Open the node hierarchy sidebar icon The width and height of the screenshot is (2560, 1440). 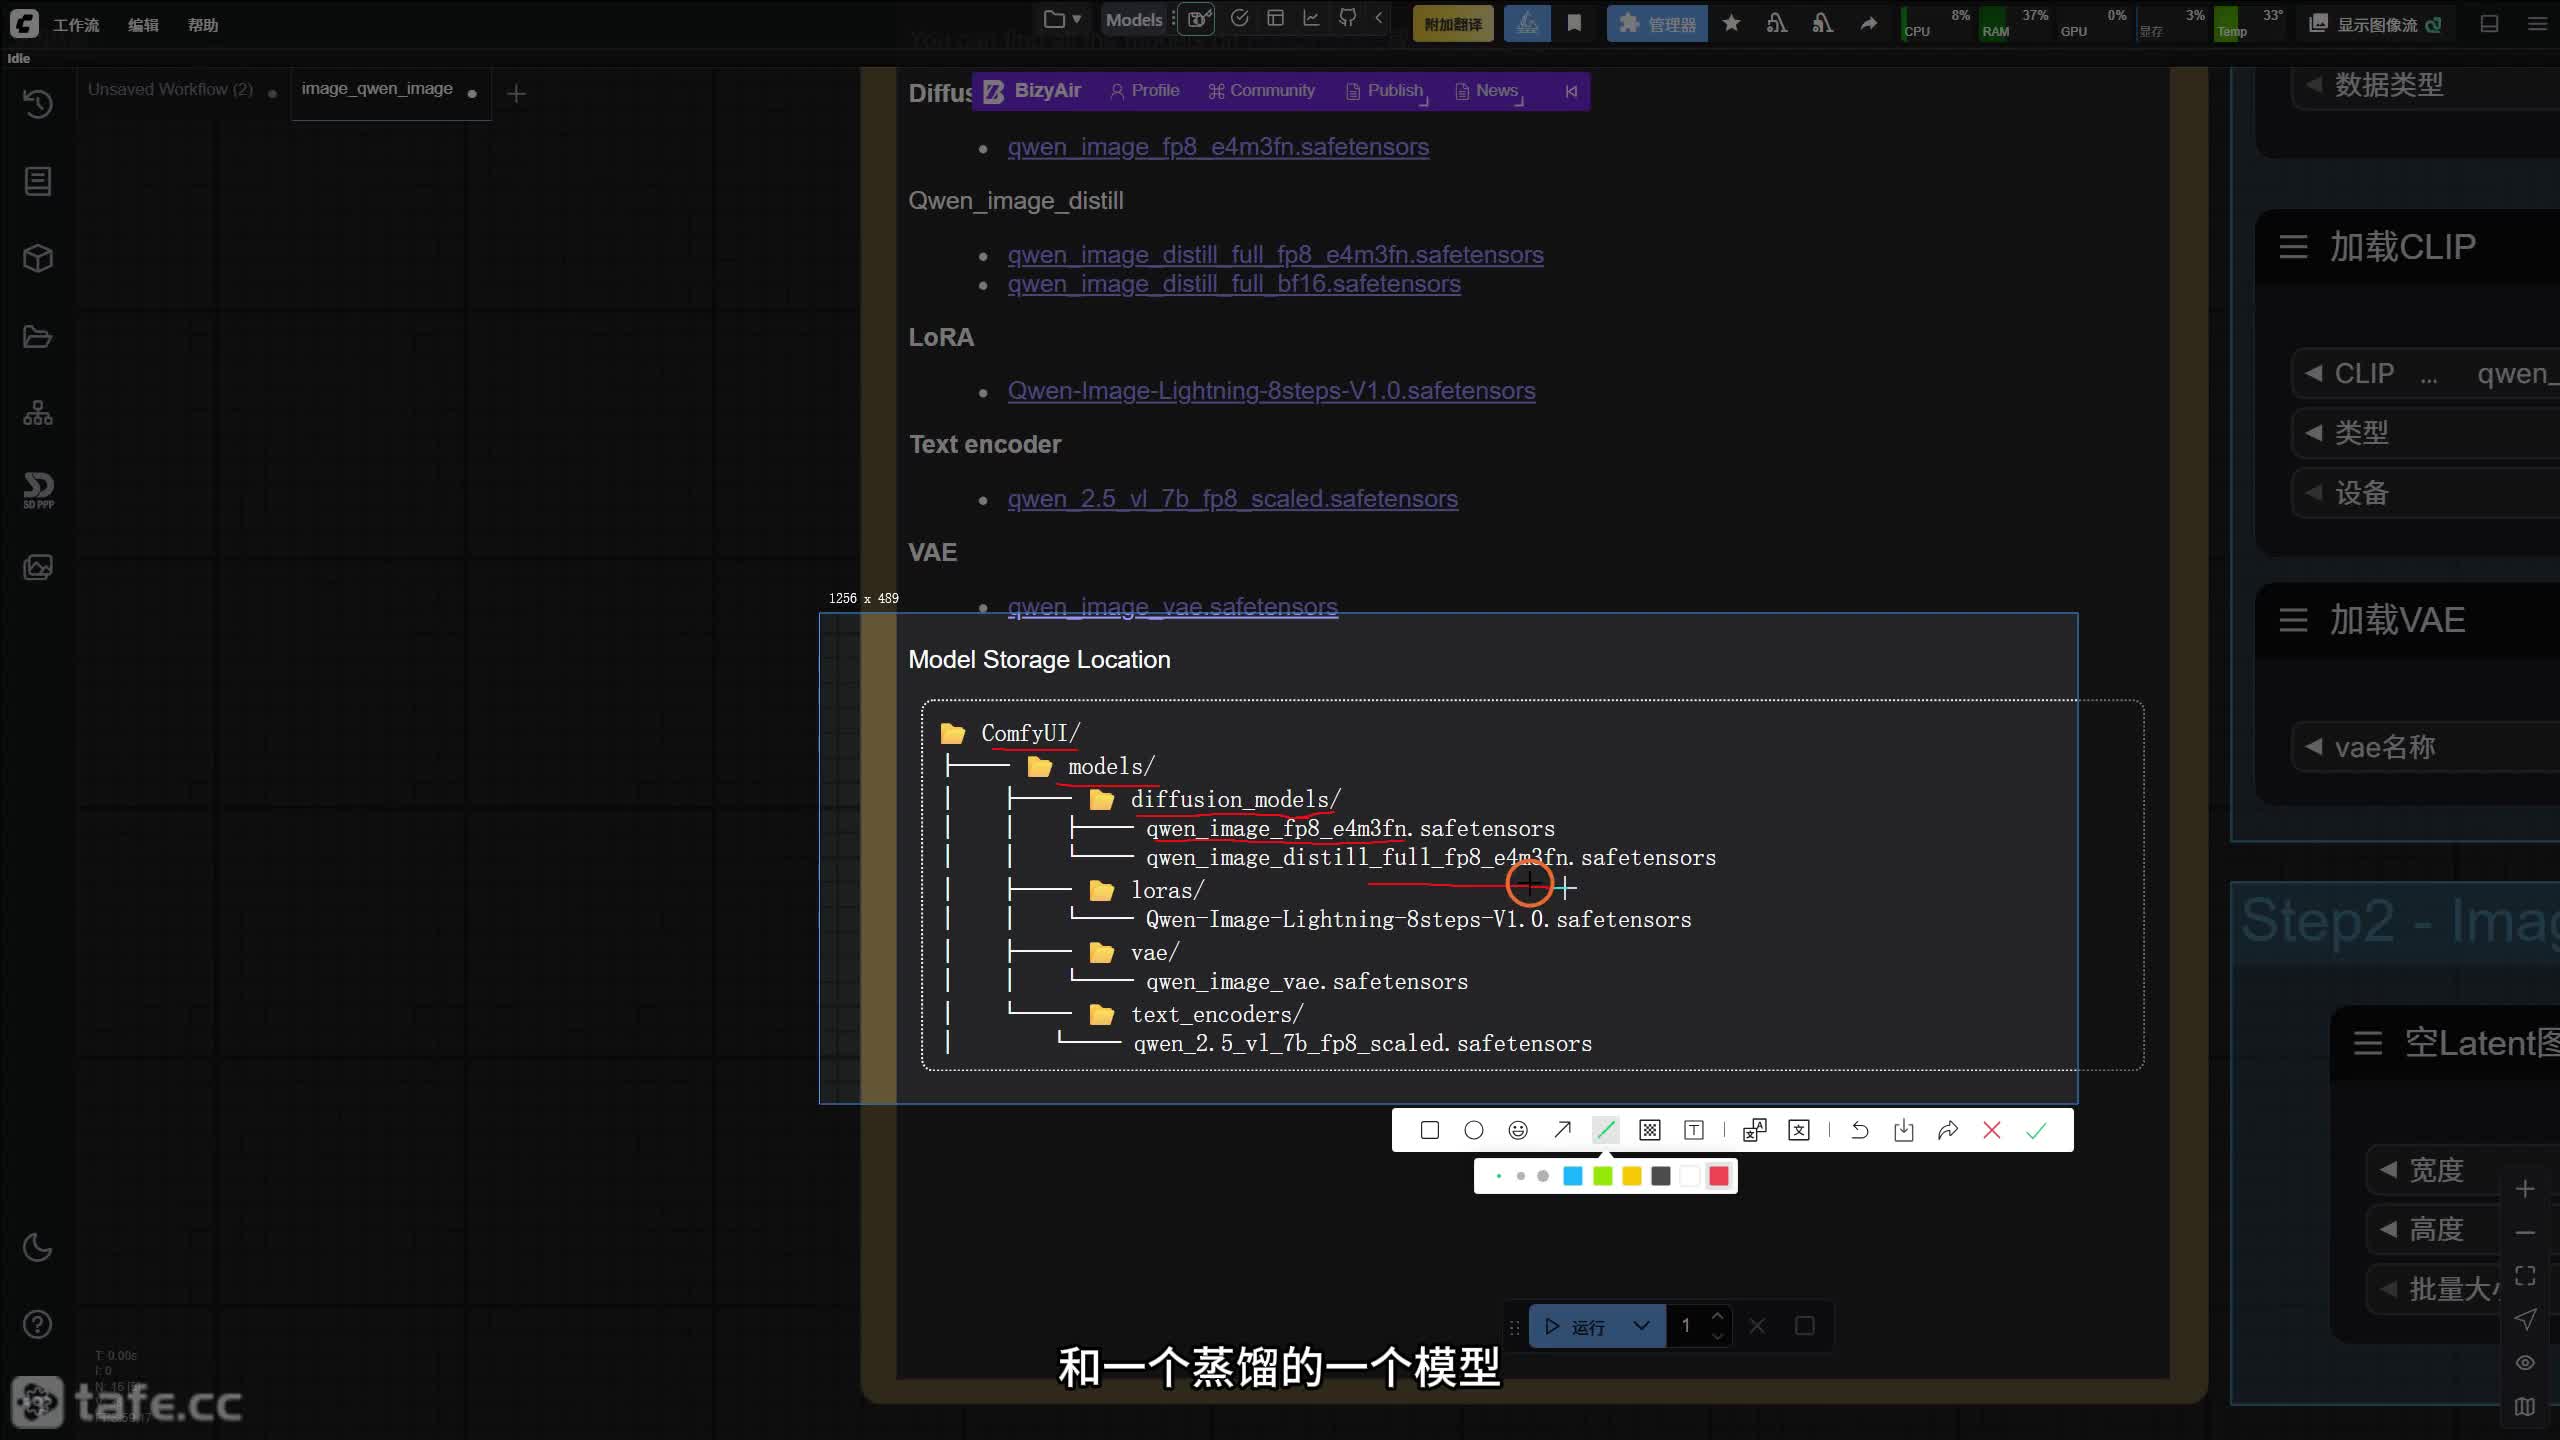(x=37, y=413)
